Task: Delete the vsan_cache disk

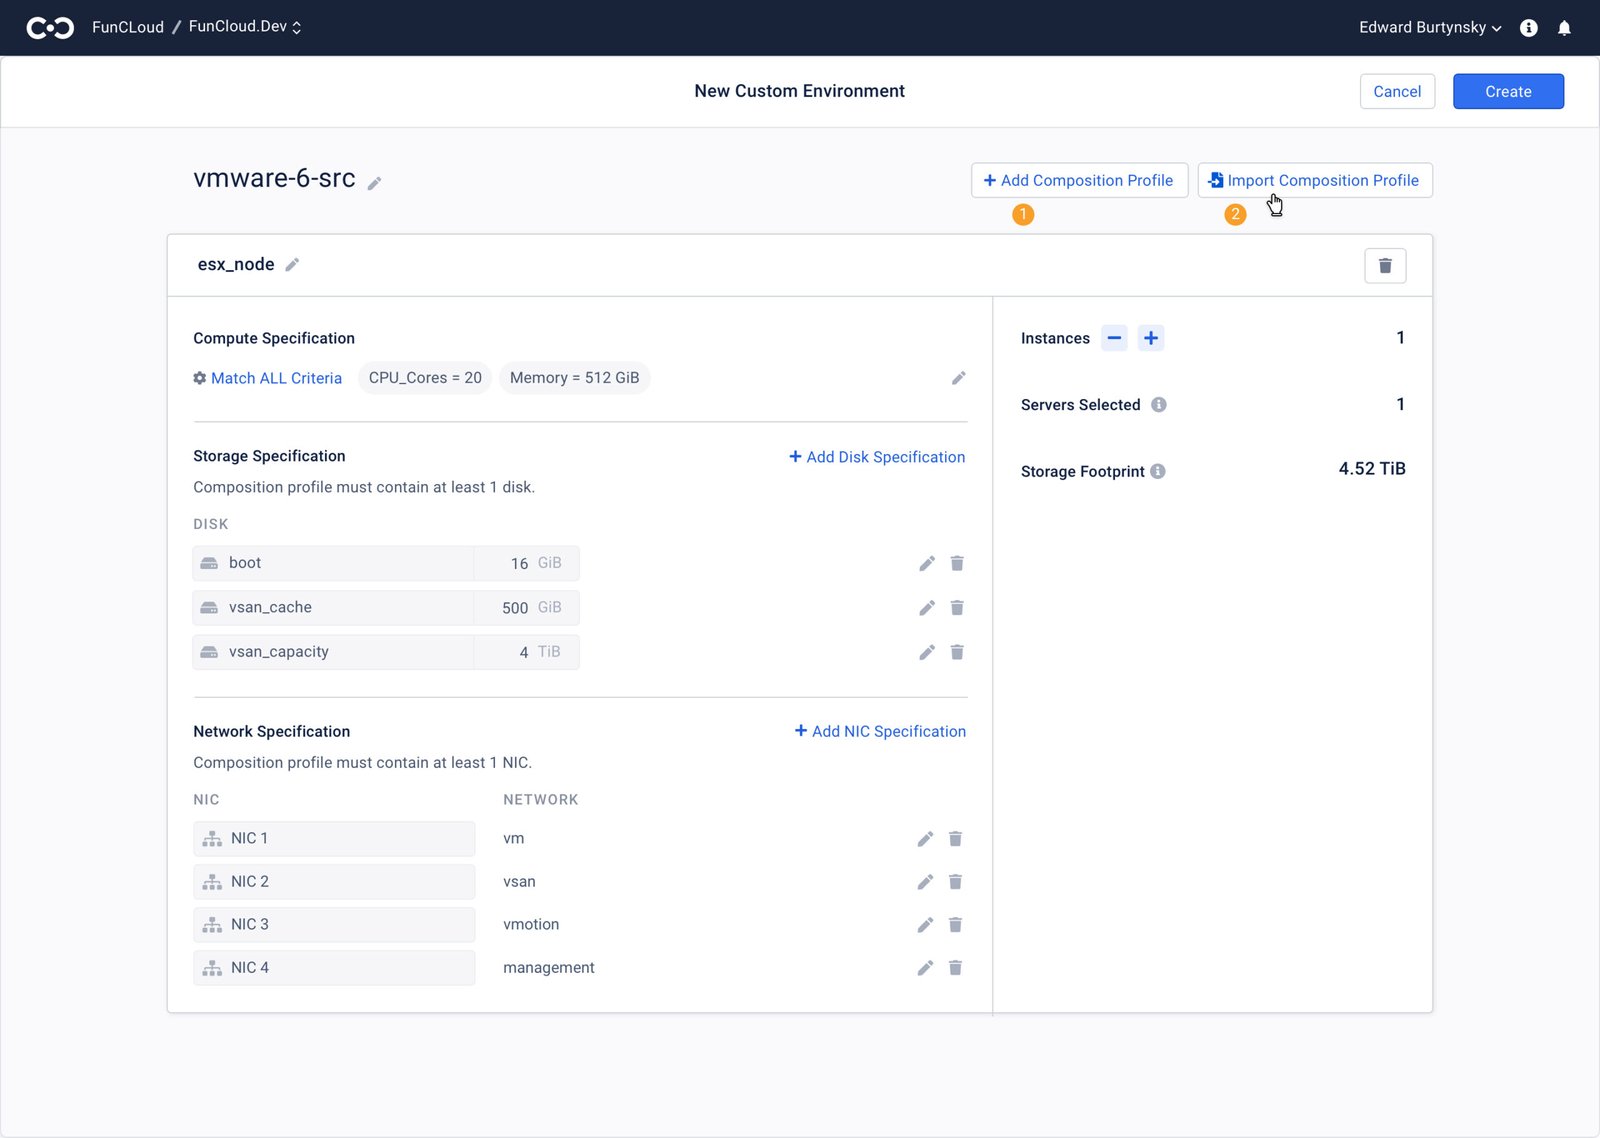Action: click(x=957, y=608)
